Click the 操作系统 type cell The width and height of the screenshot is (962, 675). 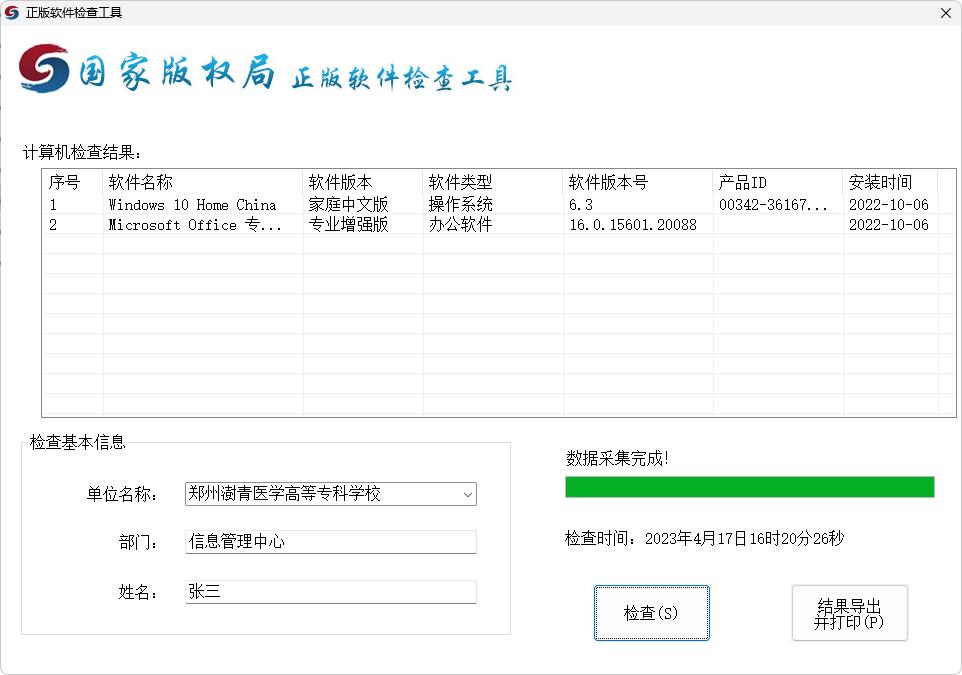coord(461,204)
